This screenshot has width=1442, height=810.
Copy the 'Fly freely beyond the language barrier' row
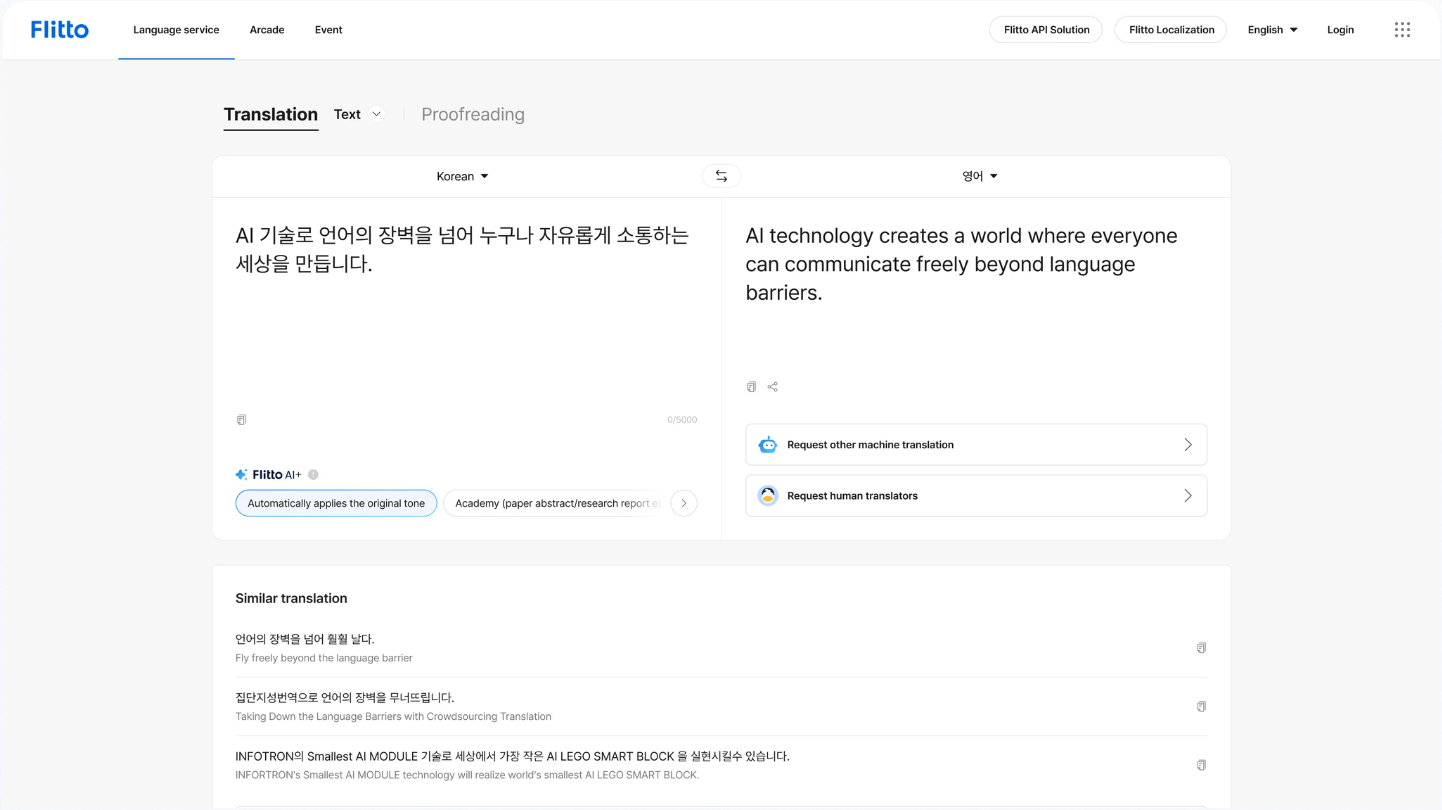[x=1201, y=648]
